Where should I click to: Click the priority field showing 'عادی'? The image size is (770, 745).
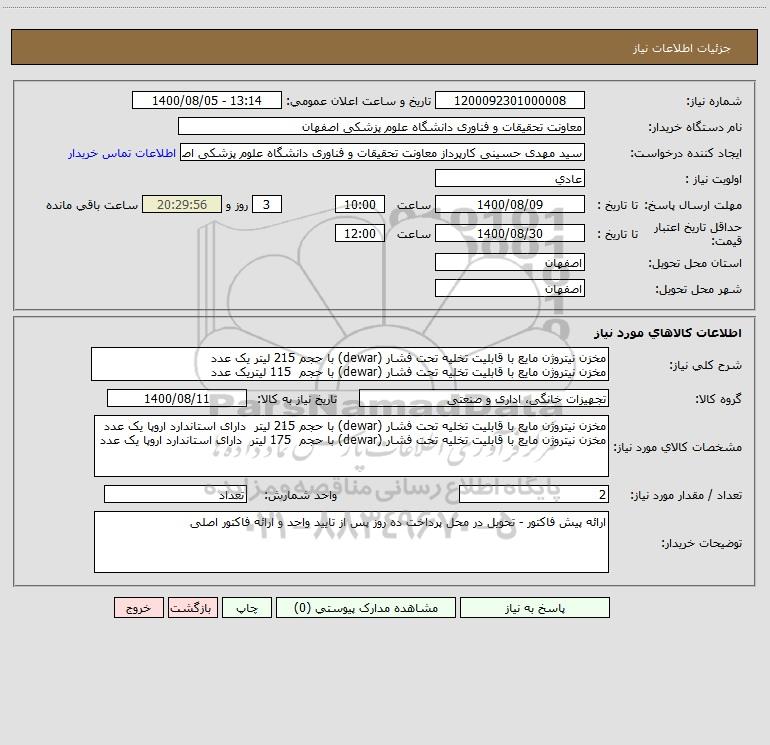click(x=510, y=179)
